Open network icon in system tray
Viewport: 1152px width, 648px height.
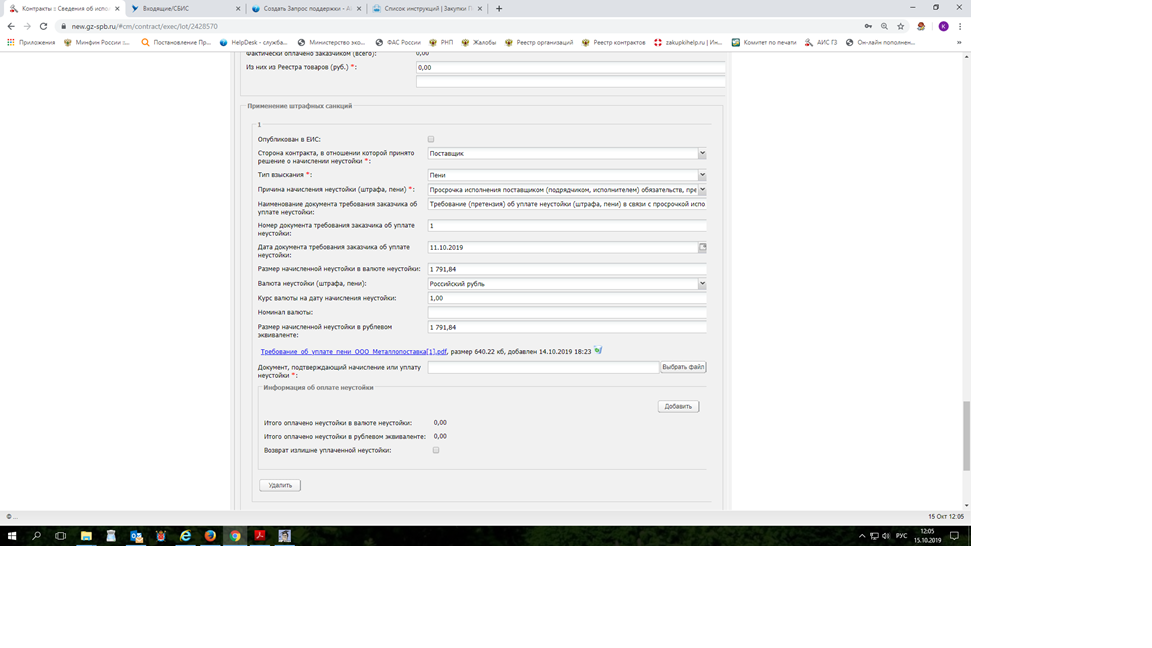[874, 536]
